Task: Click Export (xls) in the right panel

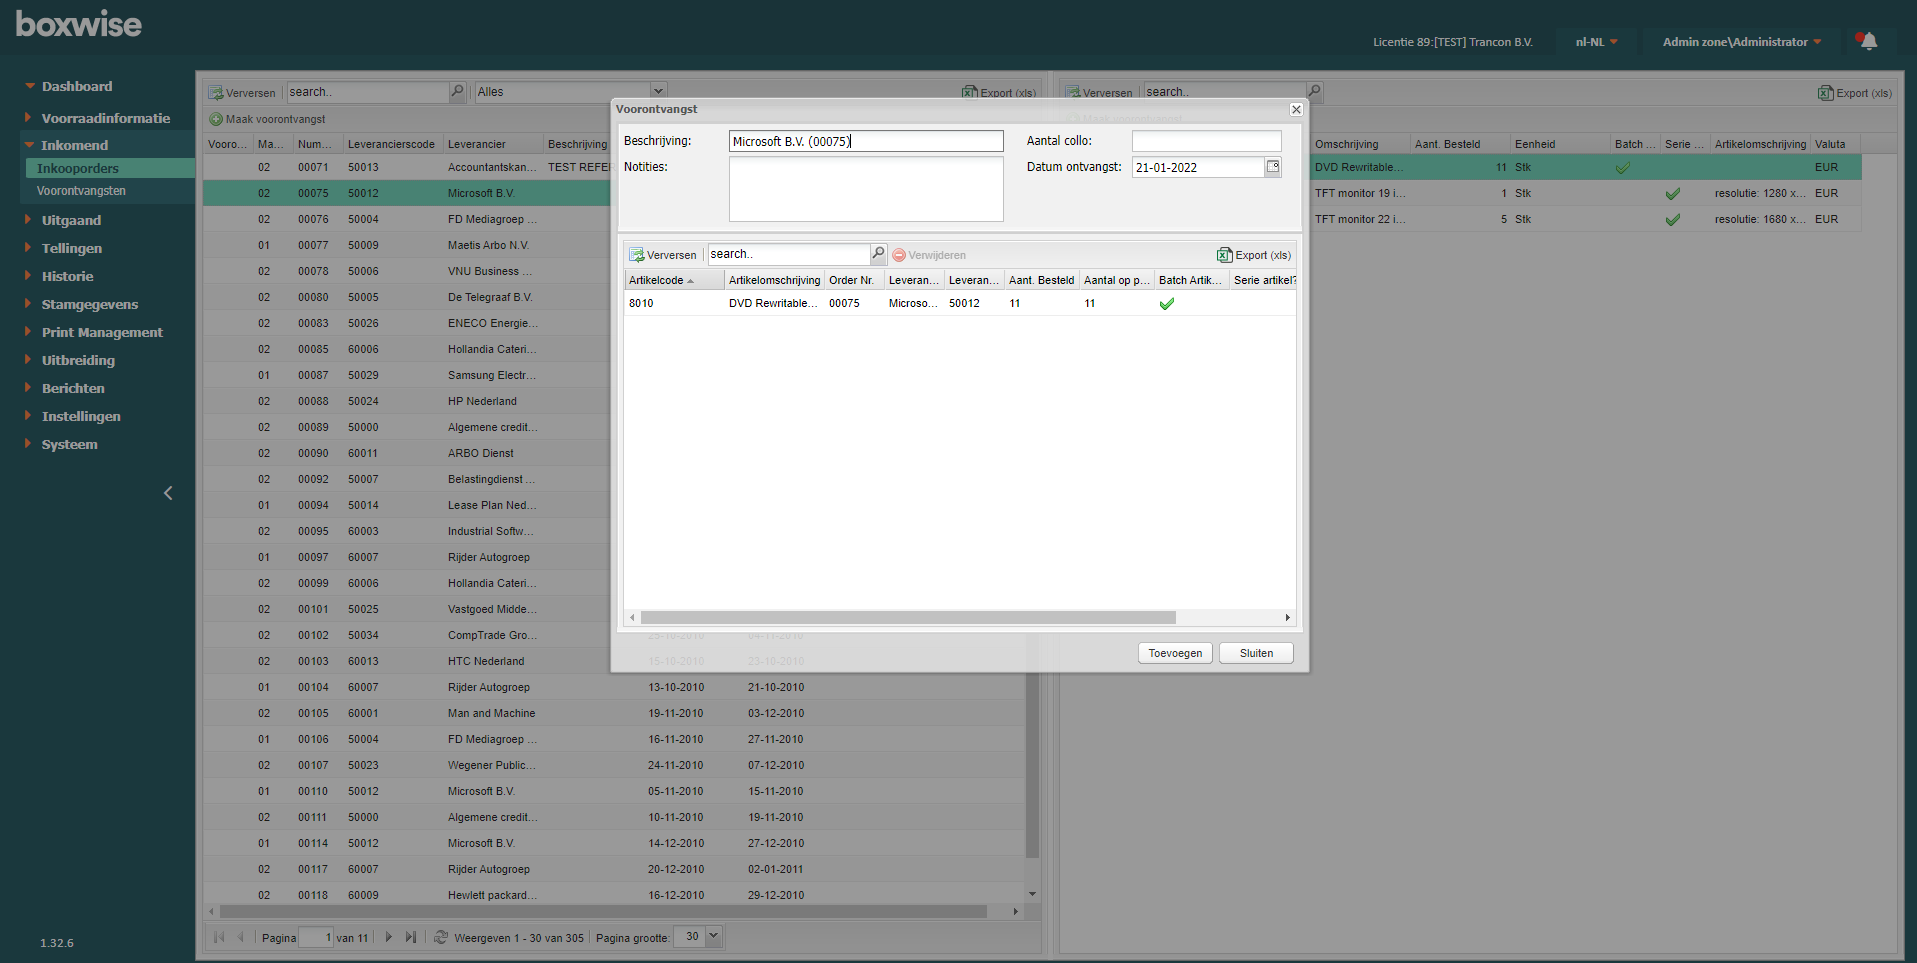Action: pyautogui.click(x=1855, y=93)
